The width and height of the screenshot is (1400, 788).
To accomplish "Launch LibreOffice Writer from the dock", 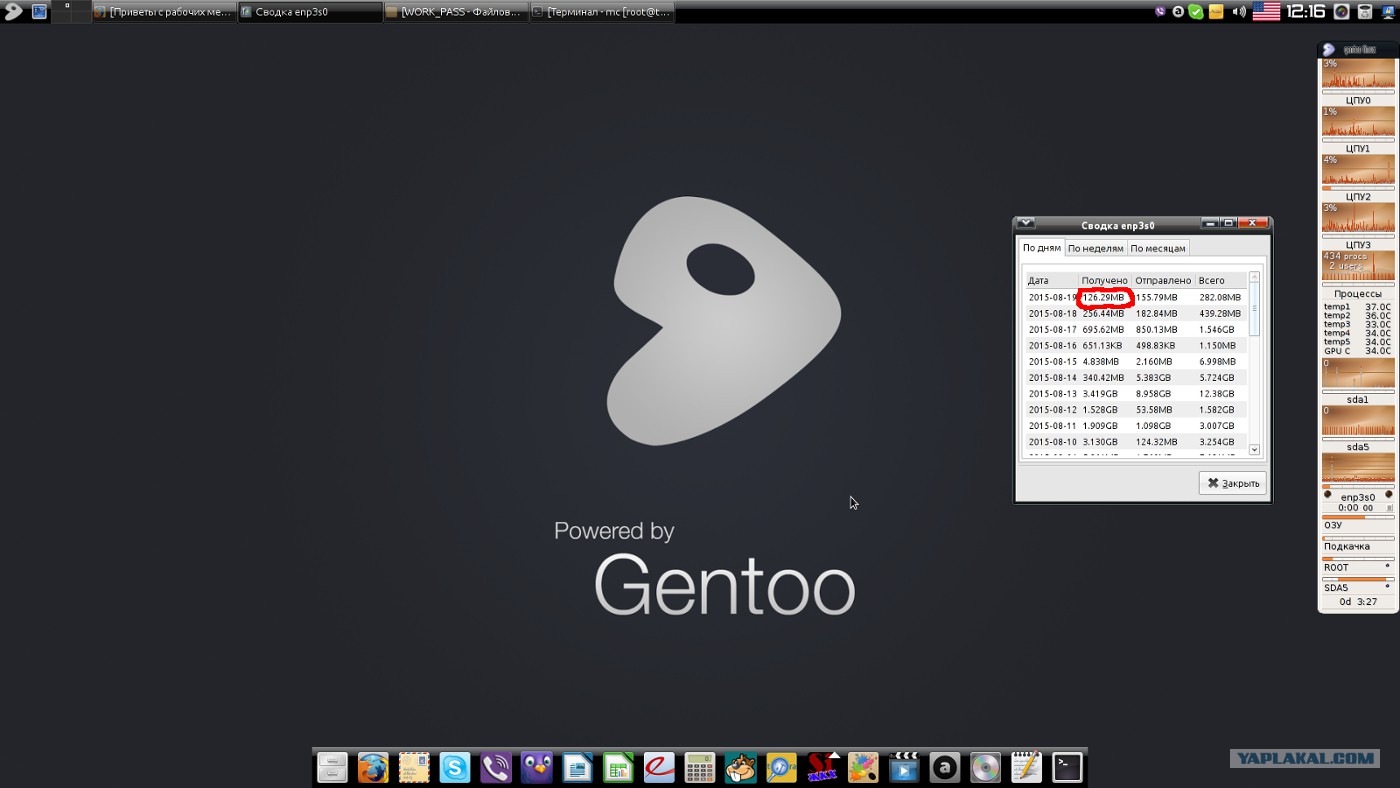I will click(578, 768).
